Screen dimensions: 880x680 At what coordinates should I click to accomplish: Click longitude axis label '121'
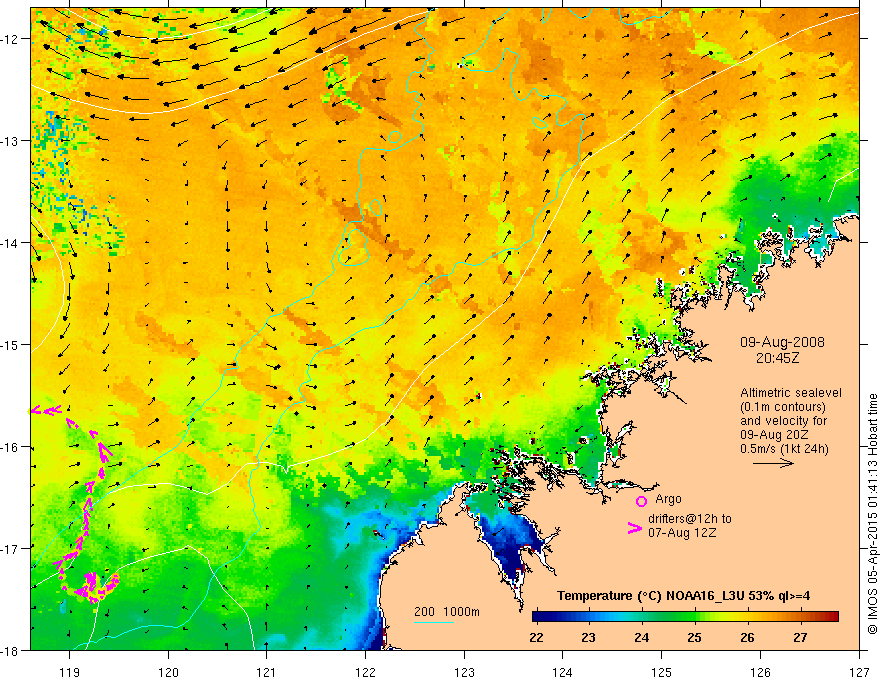coord(267,672)
